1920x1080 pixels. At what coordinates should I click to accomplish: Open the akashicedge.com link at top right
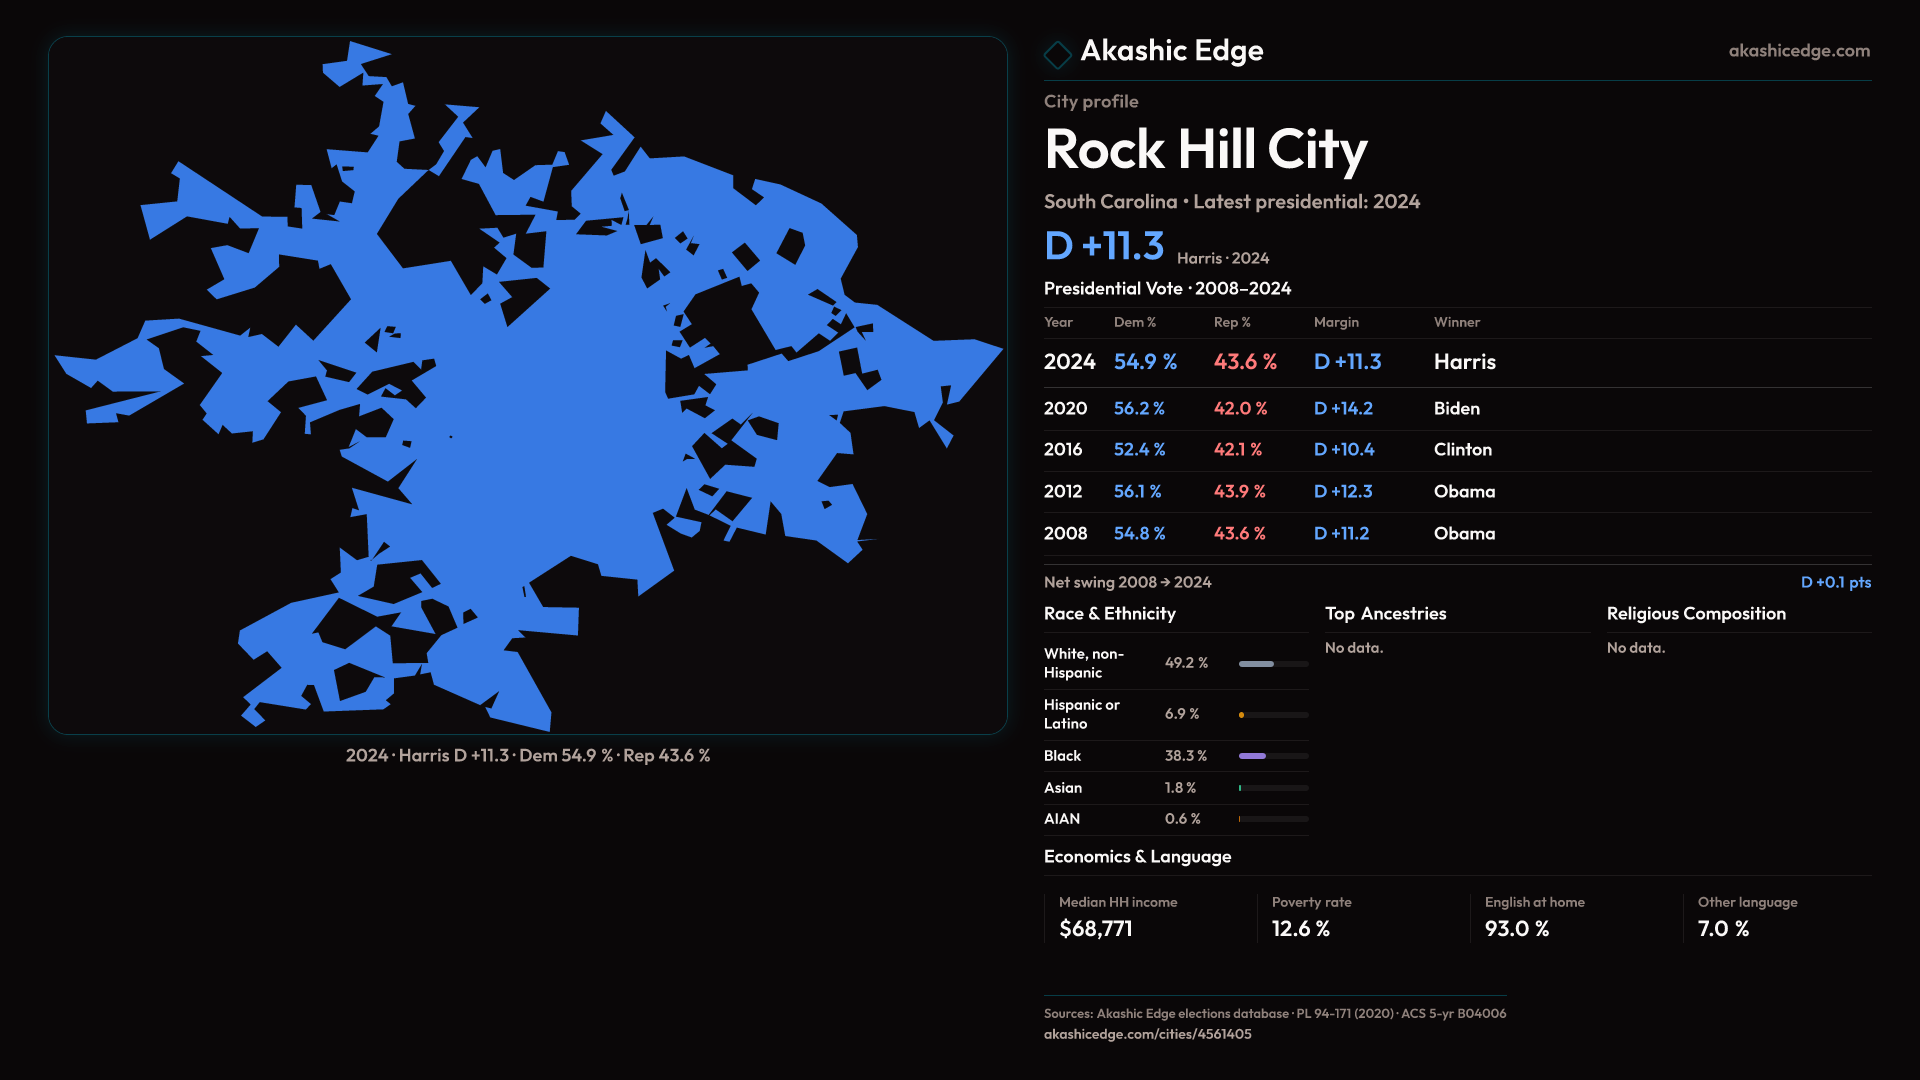(x=1798, y=51)
